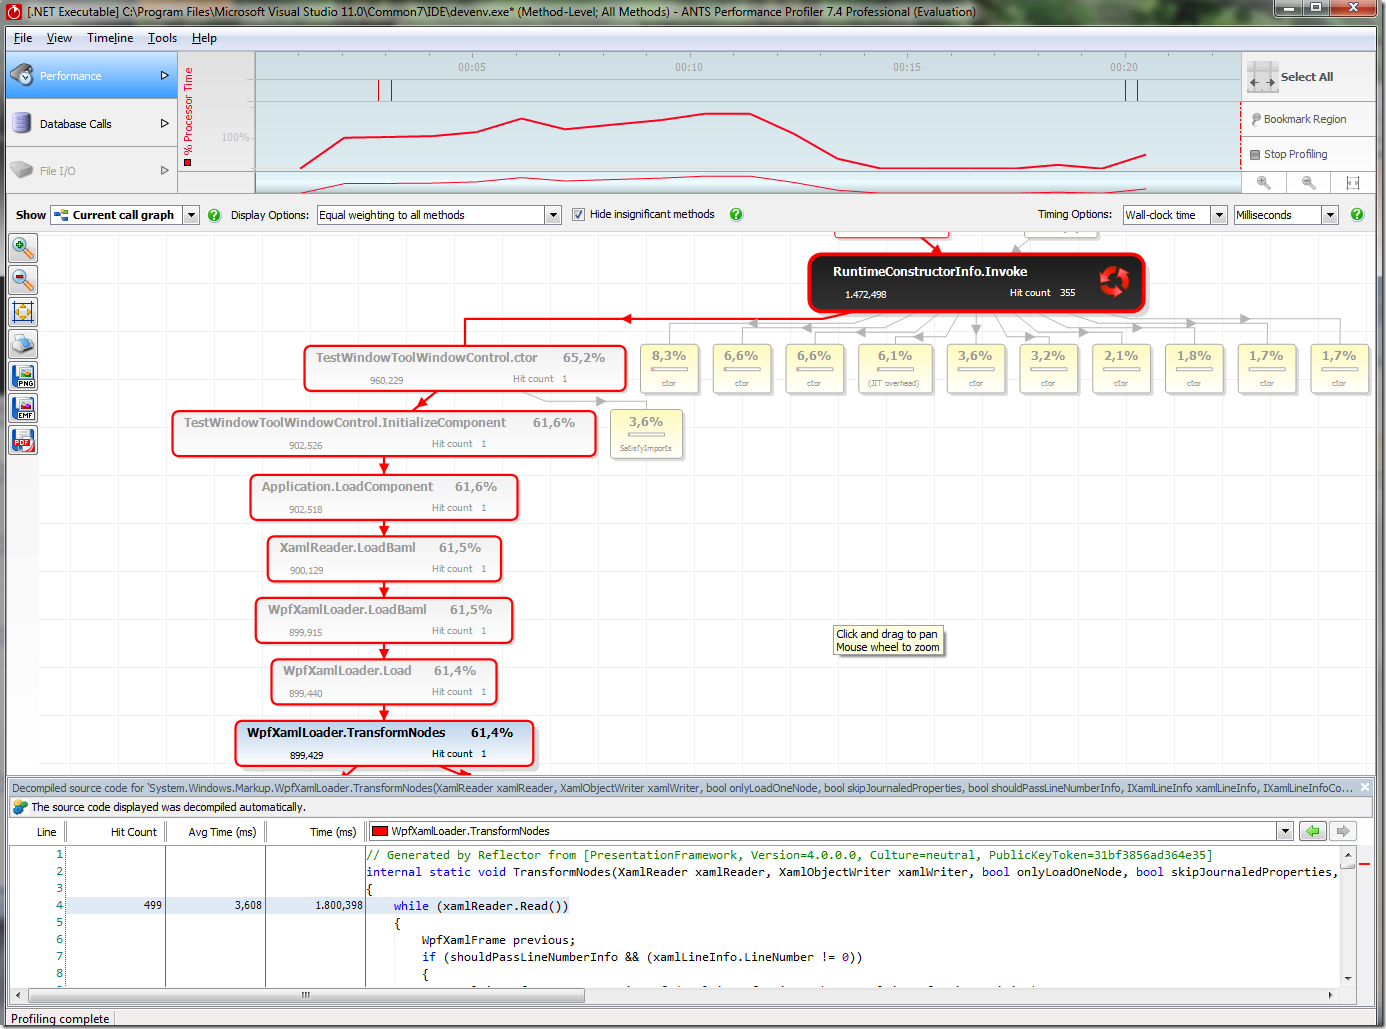
Task: Select the TestWindowToolWindowControl.InitializeComponent node
Action: [384, 433]
